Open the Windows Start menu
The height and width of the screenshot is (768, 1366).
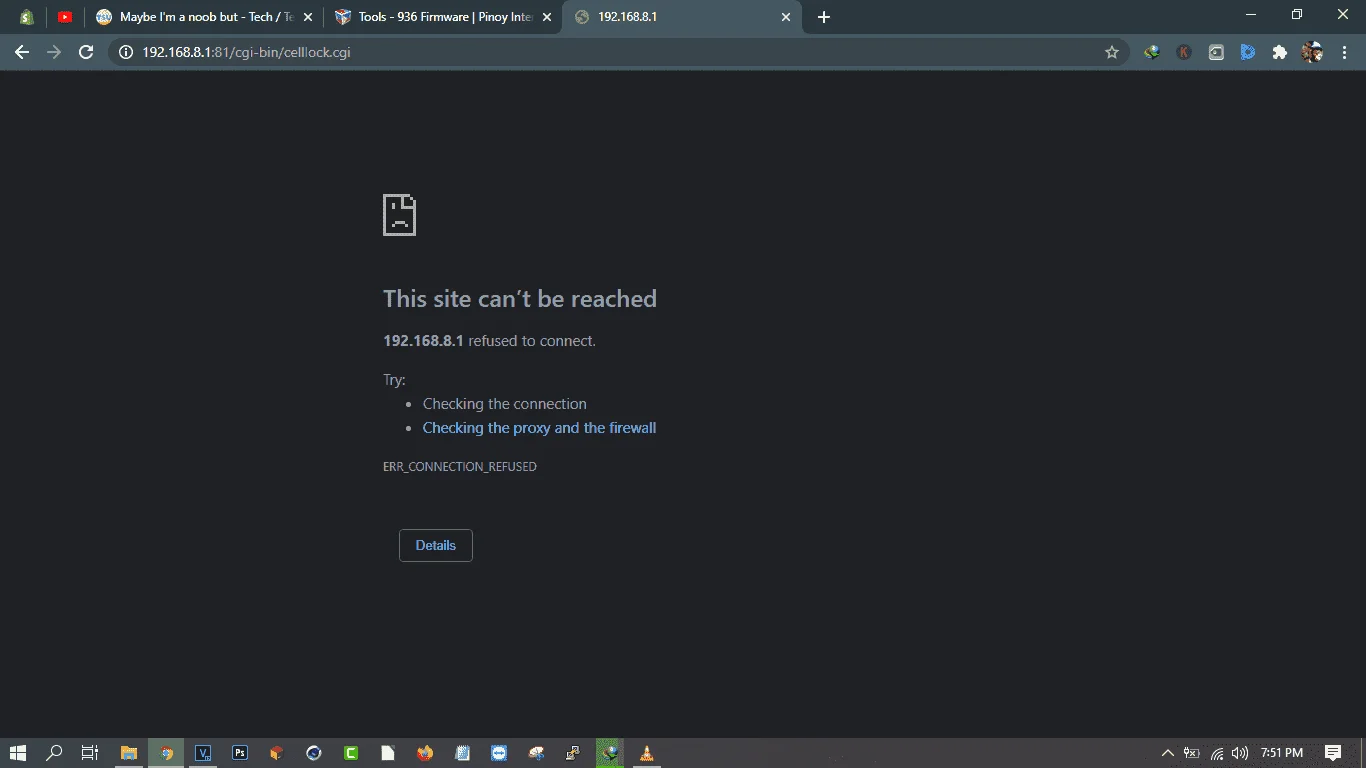[x=18, y=753]
